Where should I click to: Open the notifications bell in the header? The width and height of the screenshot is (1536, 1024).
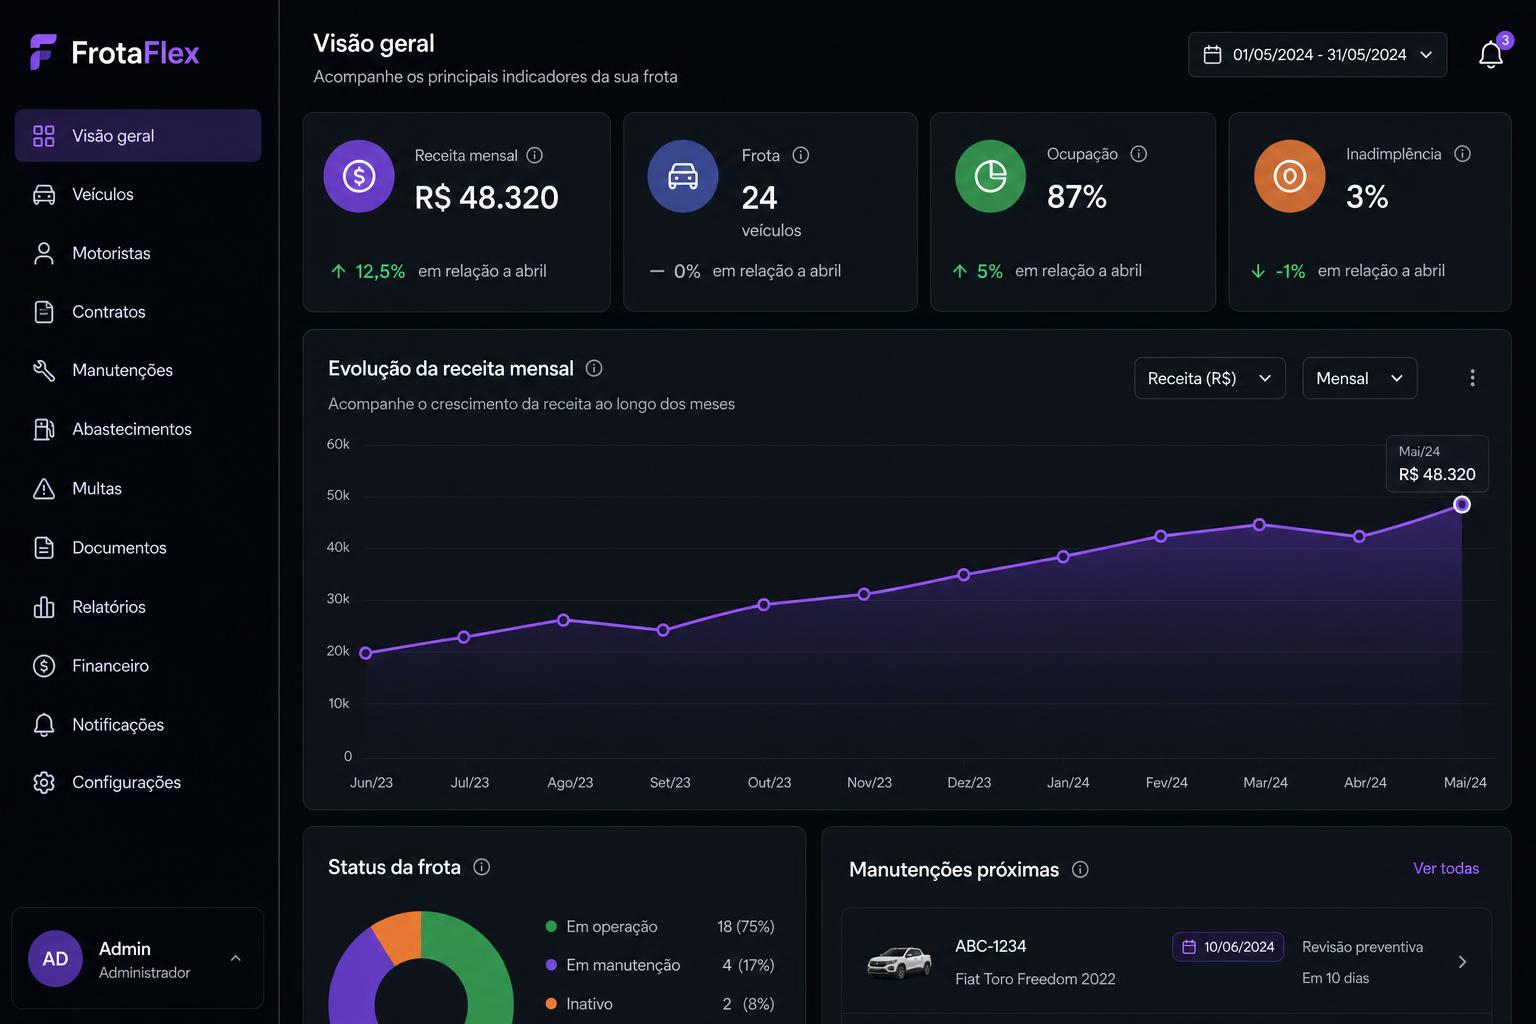(1491, 55)
